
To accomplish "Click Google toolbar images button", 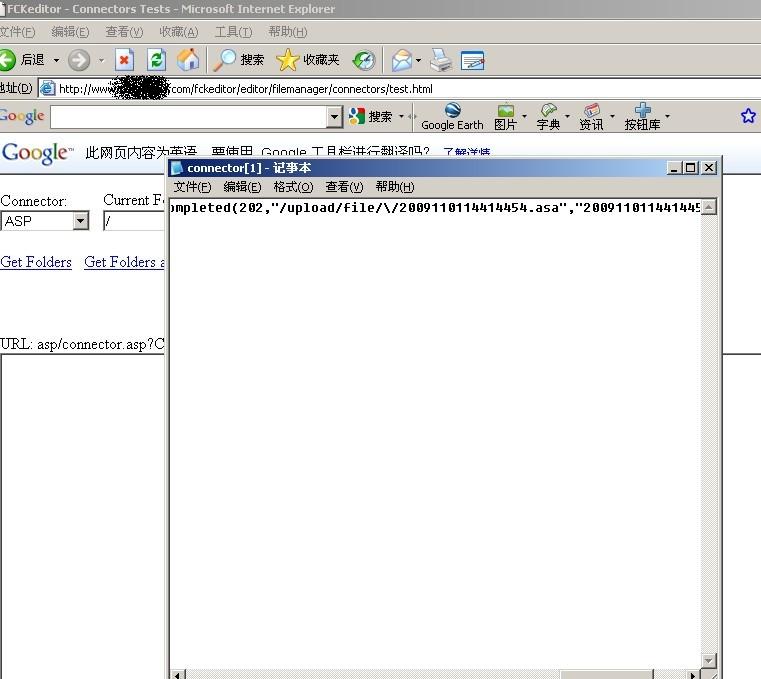I will click(x=505, y=117).
